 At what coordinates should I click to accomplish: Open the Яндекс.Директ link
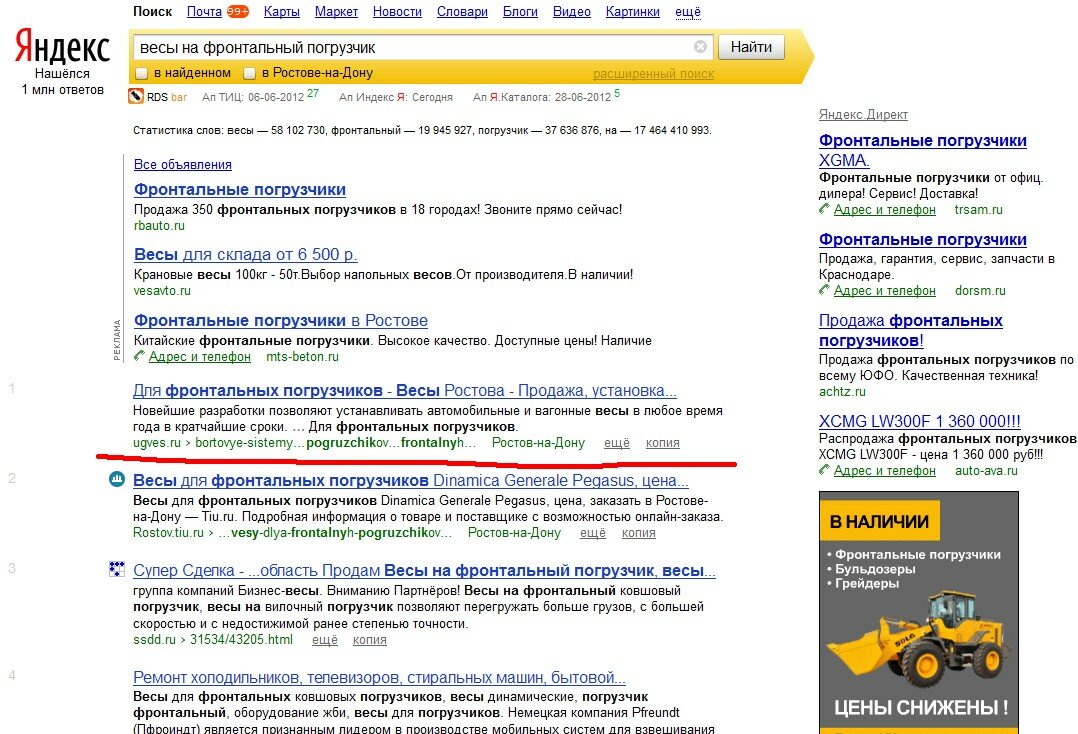[864, 114]
